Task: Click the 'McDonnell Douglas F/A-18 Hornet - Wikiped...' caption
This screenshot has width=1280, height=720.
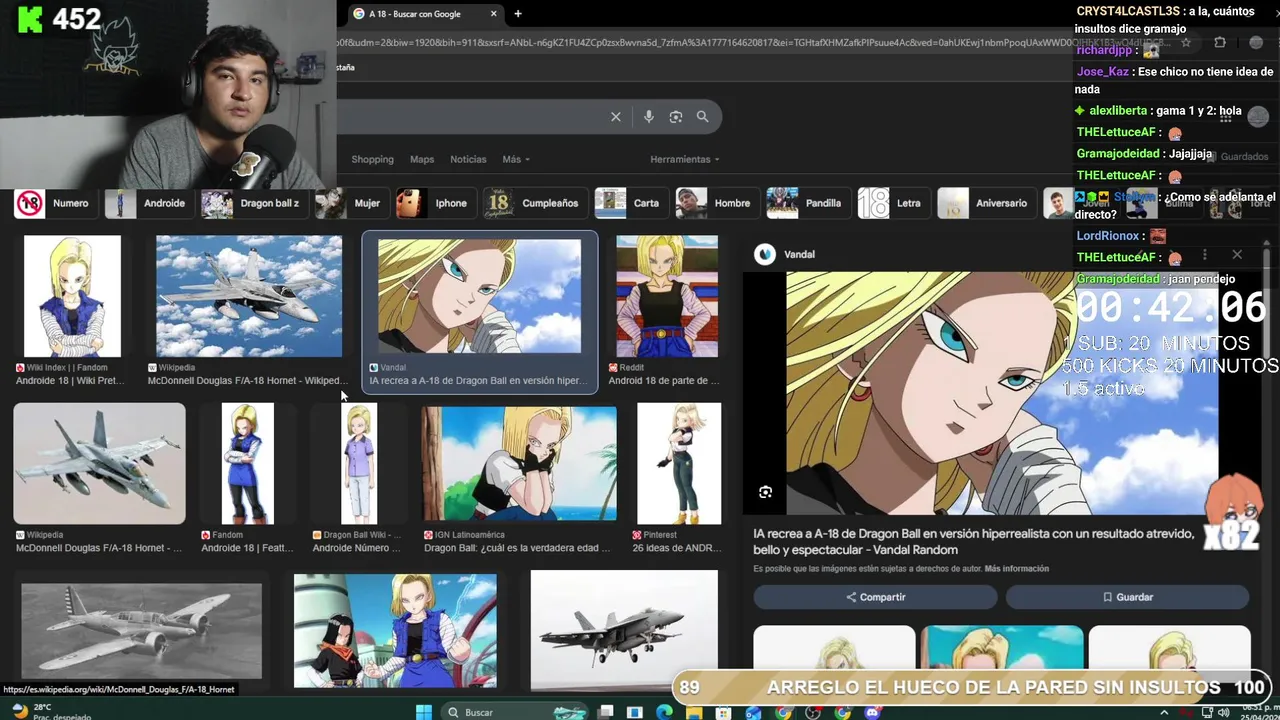Action: click(248, 381)
